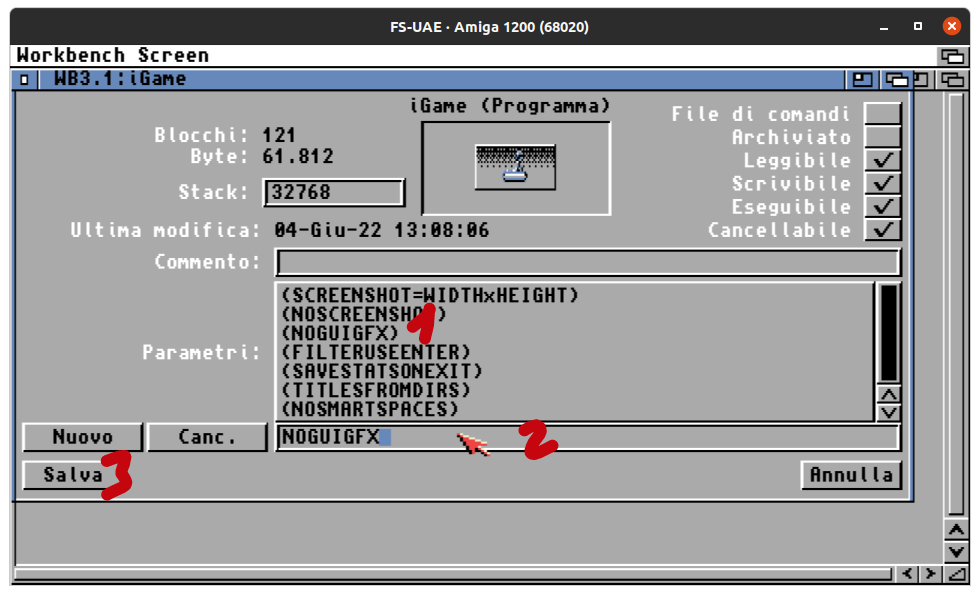
Task: Uncheck the Scrivibile protection bit
Action: [x=882, y=183]
